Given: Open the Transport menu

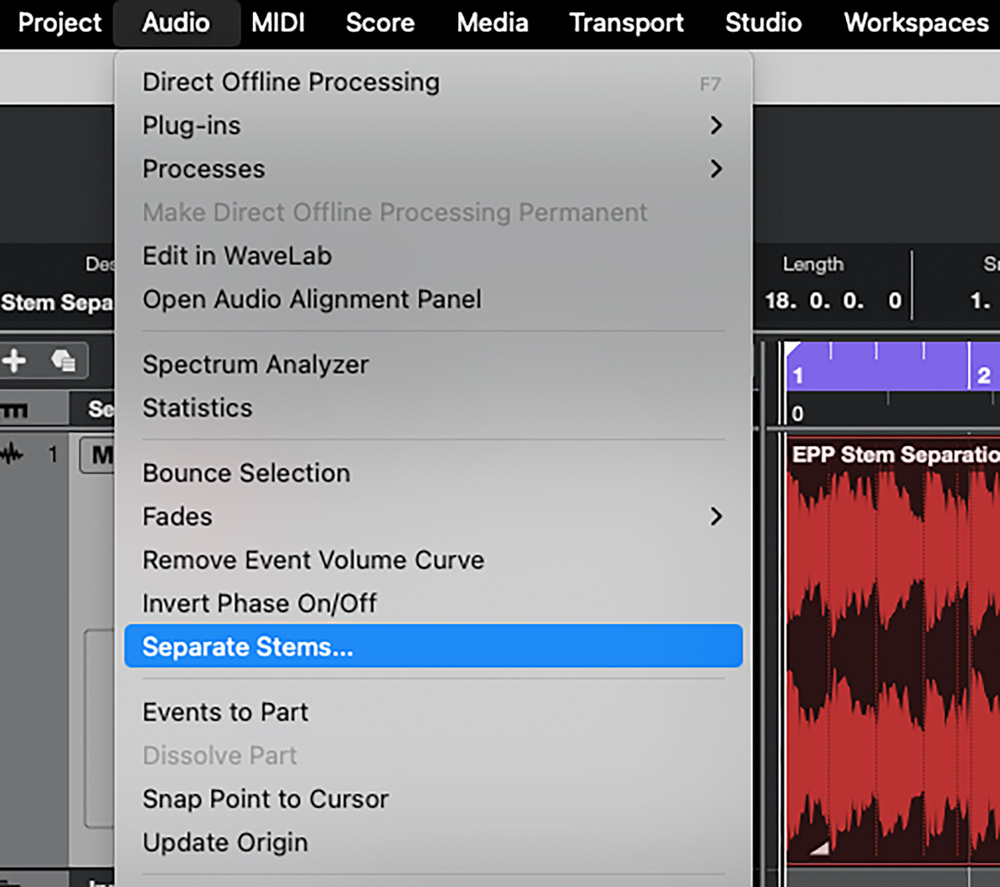Looking at the screenshot, I should 626,23.
